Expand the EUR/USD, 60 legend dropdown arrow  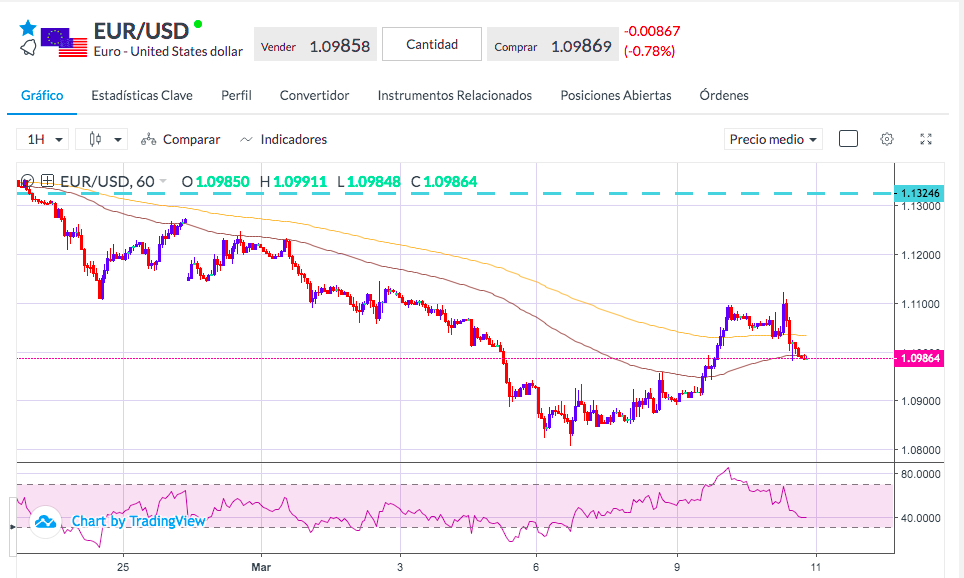coord(163,181)
